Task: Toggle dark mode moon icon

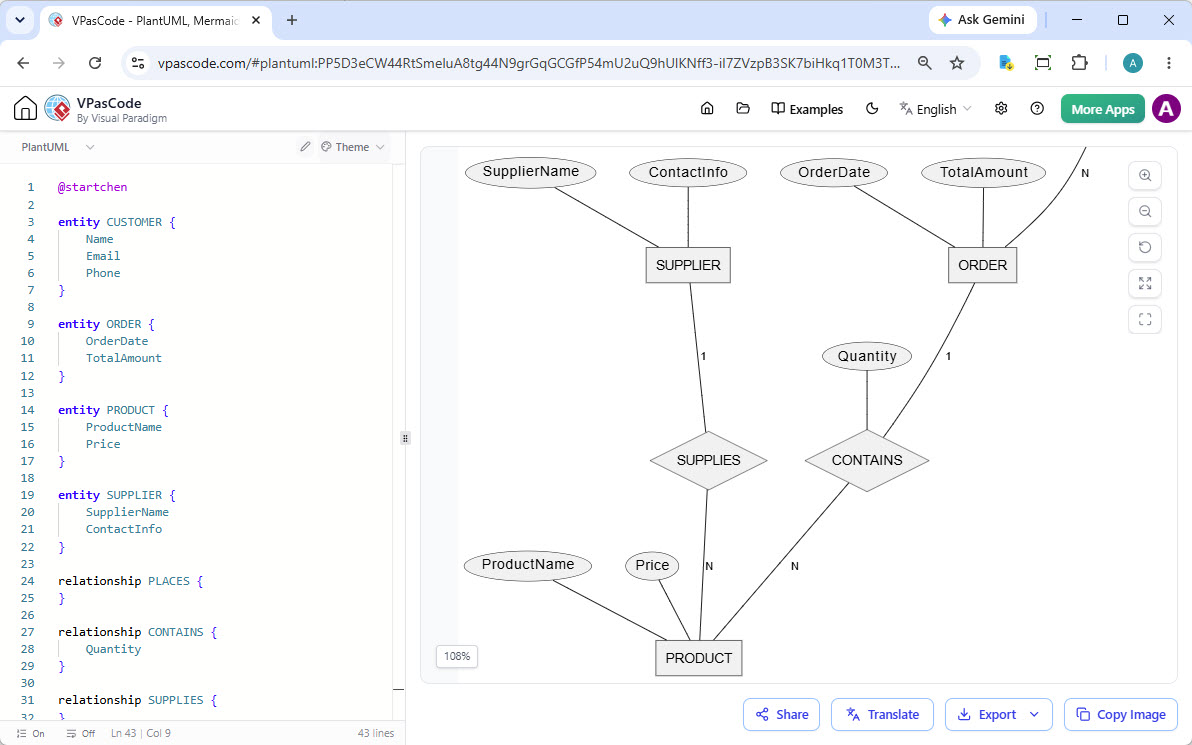Action: (872, 109)
